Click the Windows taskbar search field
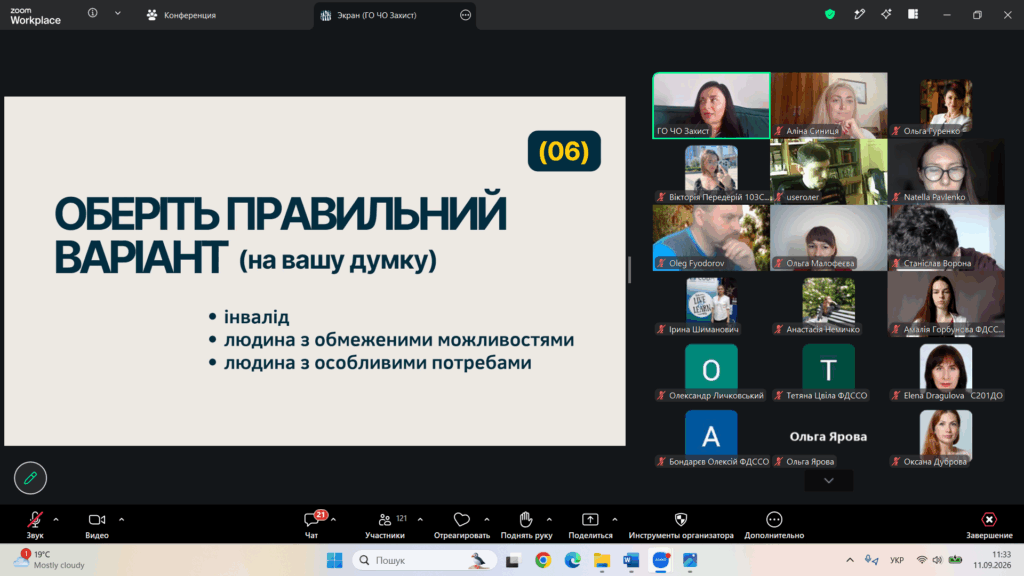Screen dimensions: 1024x576 coord(424,560)
